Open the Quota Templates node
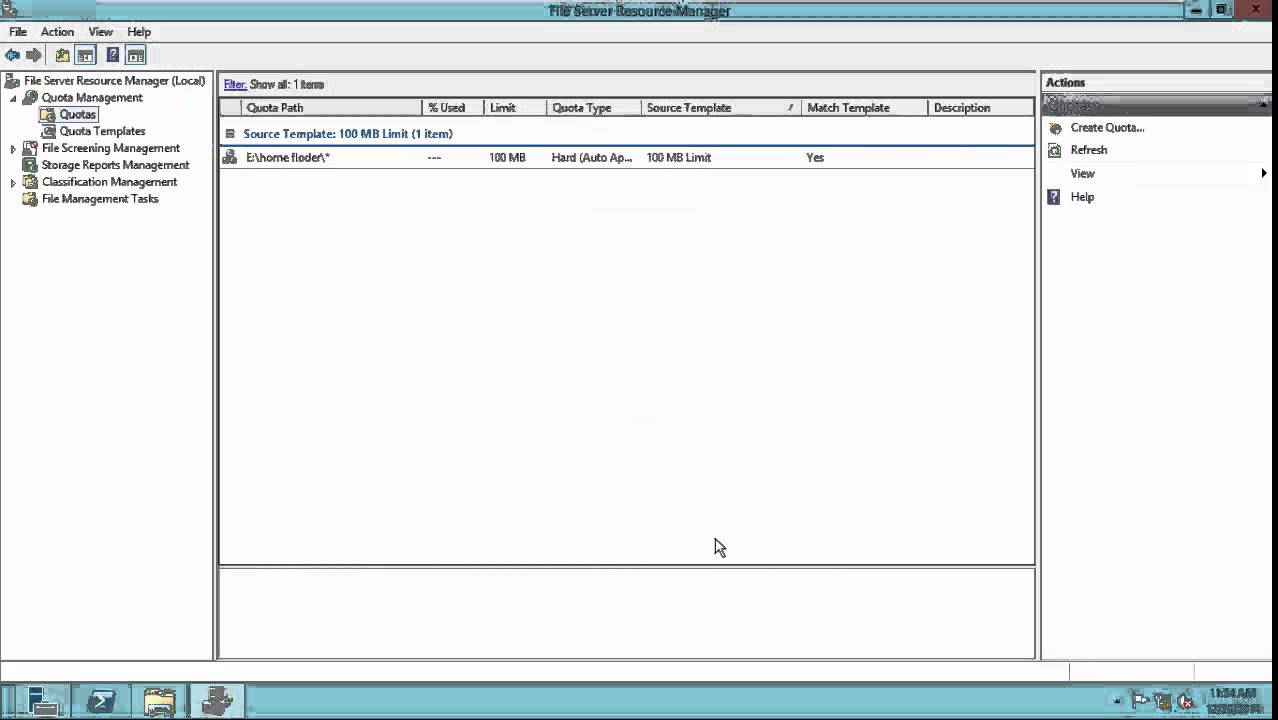Screen dimensions: 1278x720 click(102, 132)
